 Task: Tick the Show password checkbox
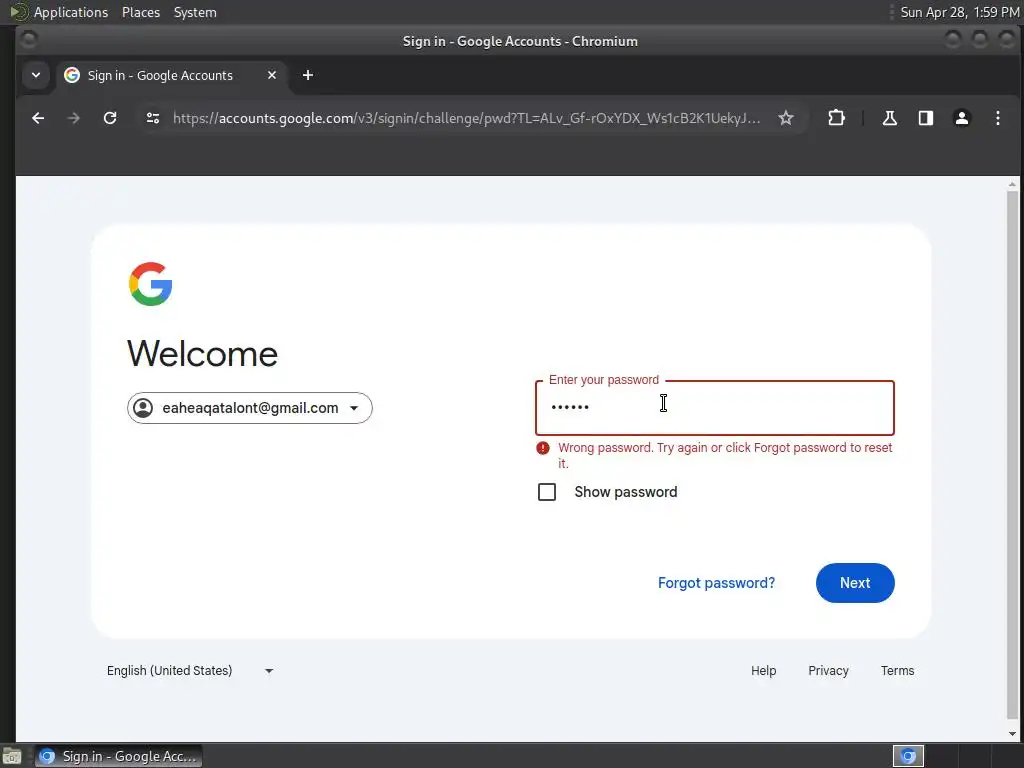point(547,492)
